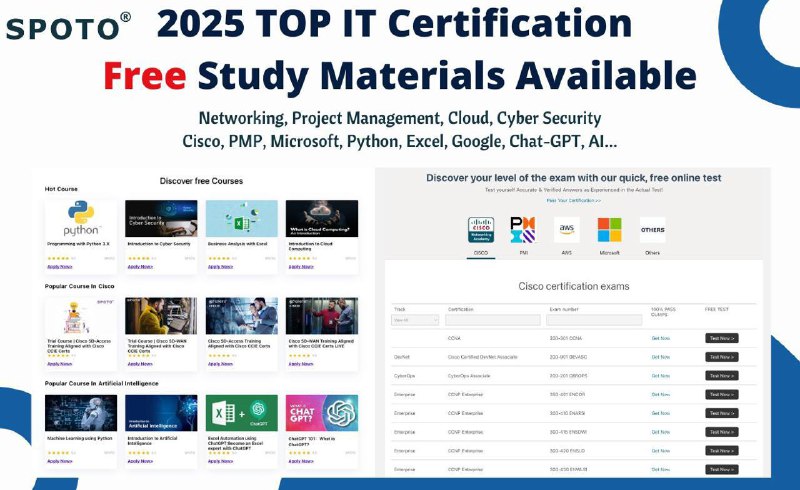
Task: Click Test Now for 350-401 ENCOR row
Action: click(721, 395)
